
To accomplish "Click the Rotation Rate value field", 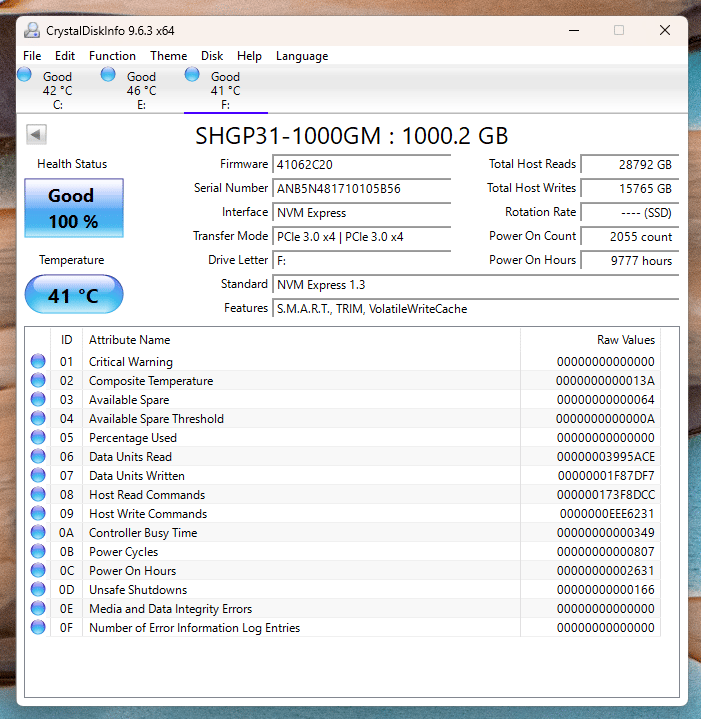I will [x=629, y=213].
